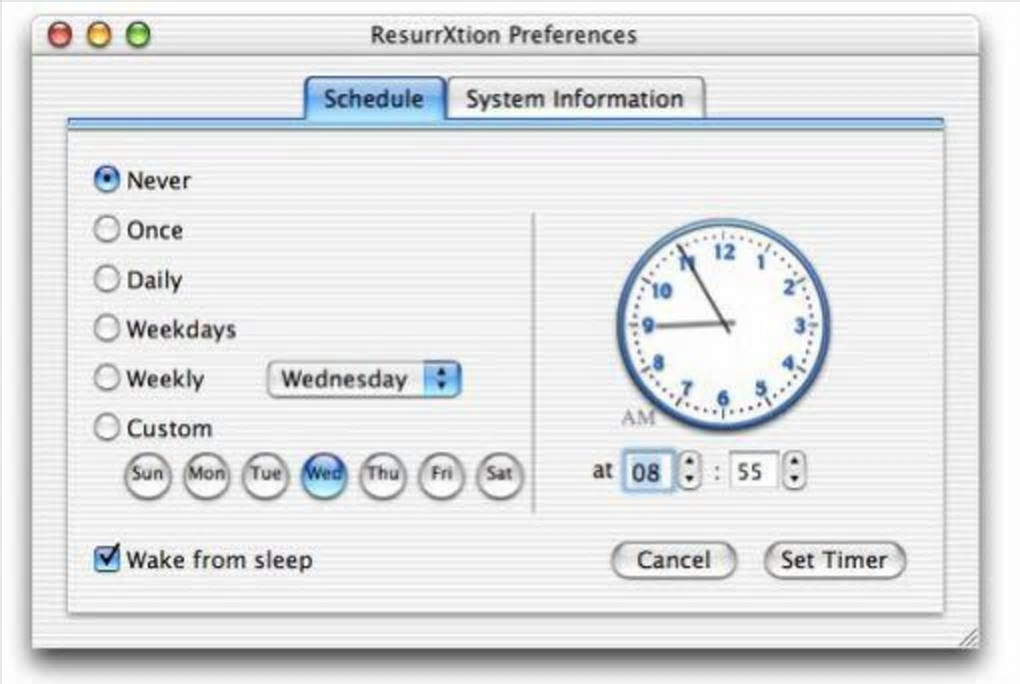Deselect the highlighted Wed day button
Viewport: 1020px width, 684px height.
[x=324, y=474]
